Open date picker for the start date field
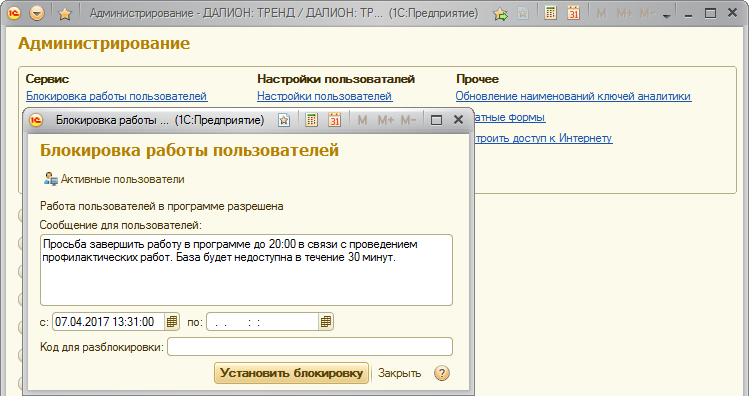749x396 pixels. pos(172,321)
